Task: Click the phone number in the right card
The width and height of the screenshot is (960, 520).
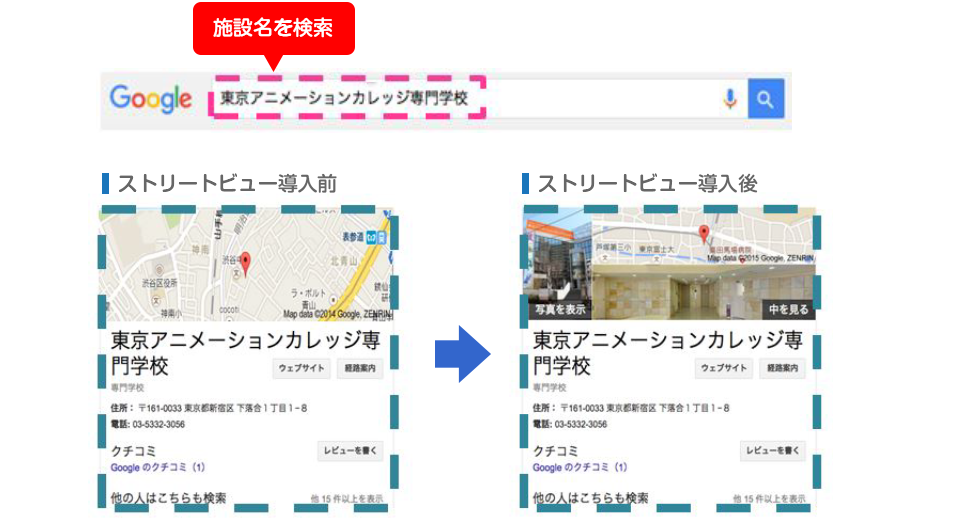Action: point(581,424)
